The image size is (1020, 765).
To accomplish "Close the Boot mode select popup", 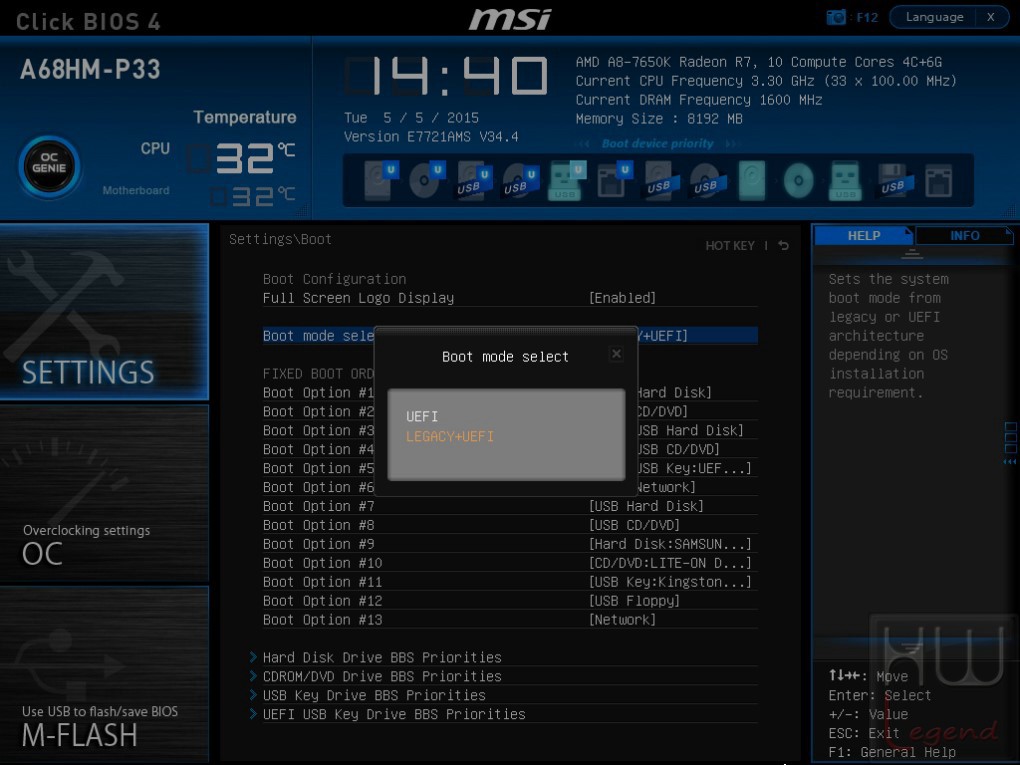I will [x=616, y=354].
